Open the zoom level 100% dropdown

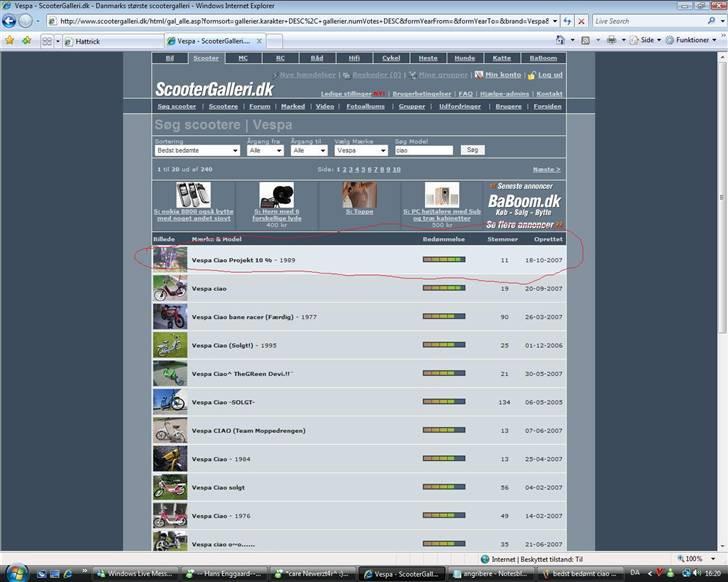pos(713,559)
